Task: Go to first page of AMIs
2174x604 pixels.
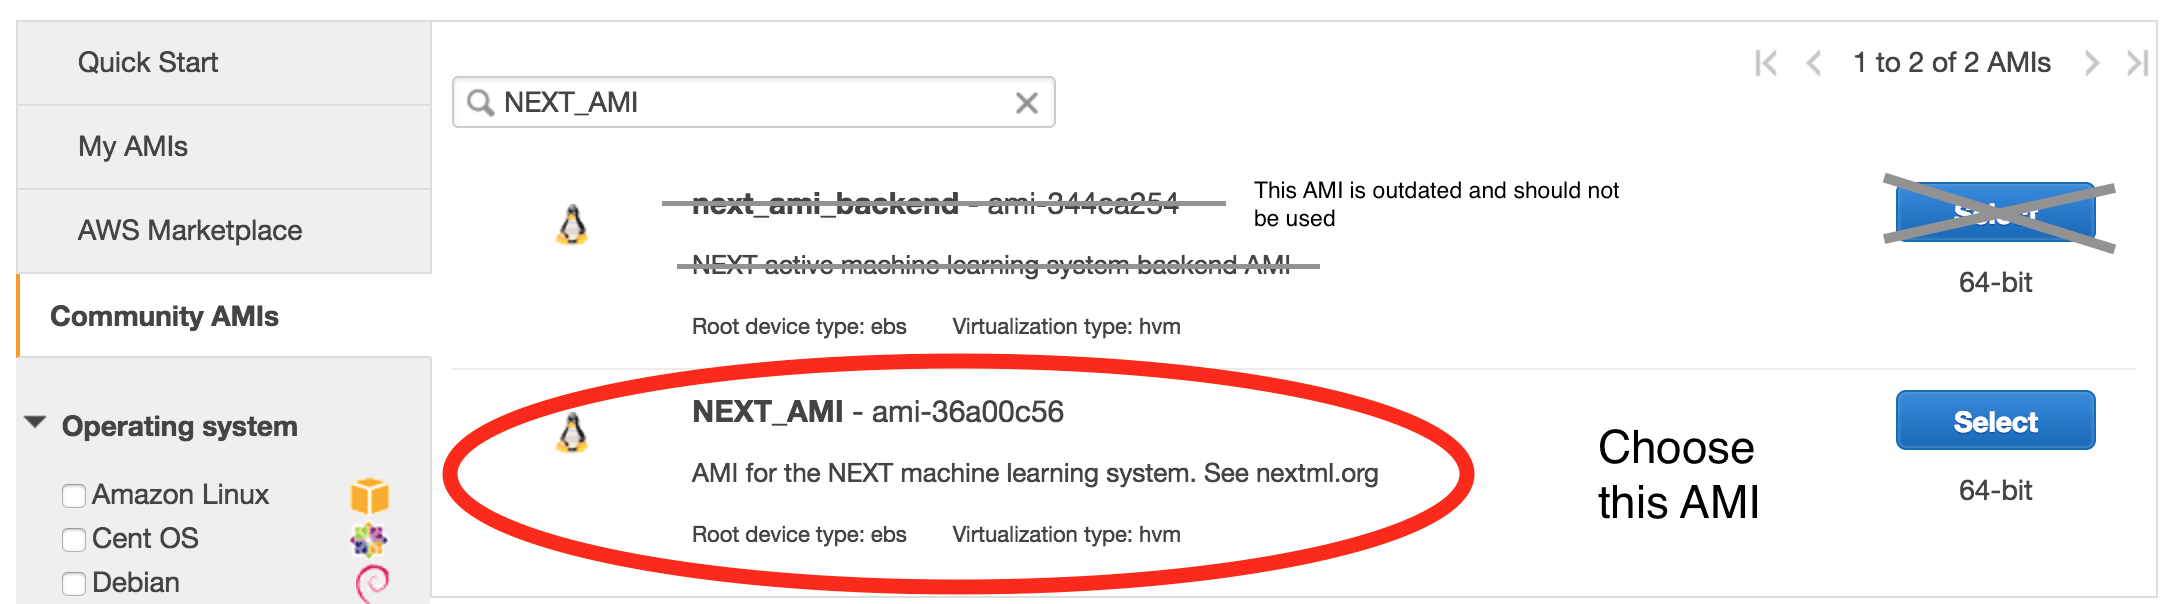Action: 1766,63
